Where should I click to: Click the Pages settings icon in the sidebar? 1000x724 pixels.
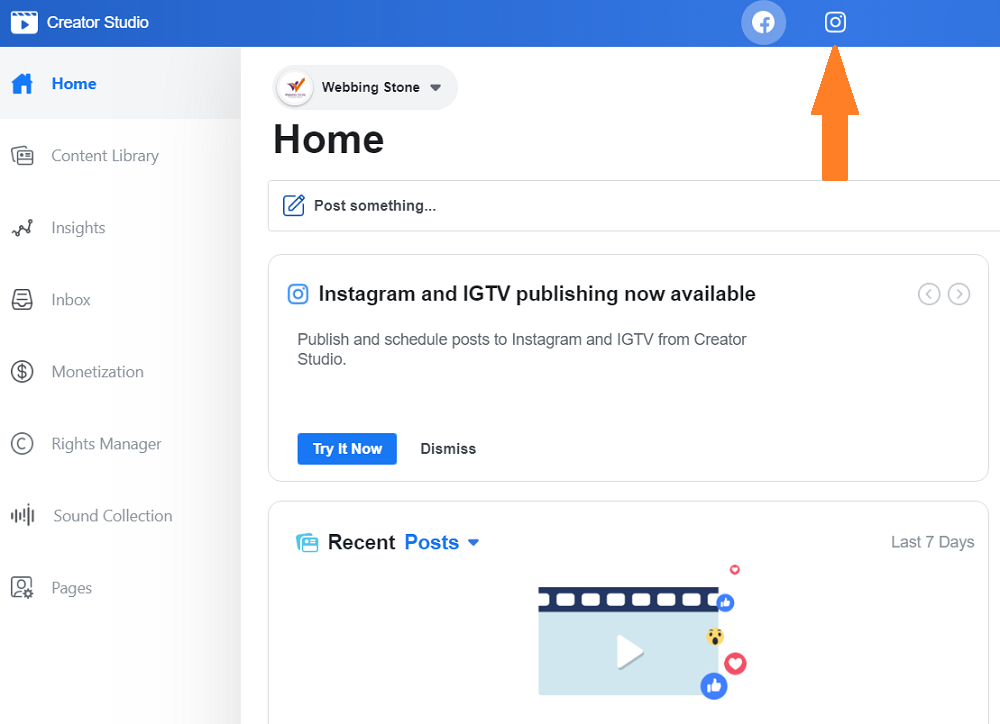point(22,587)
